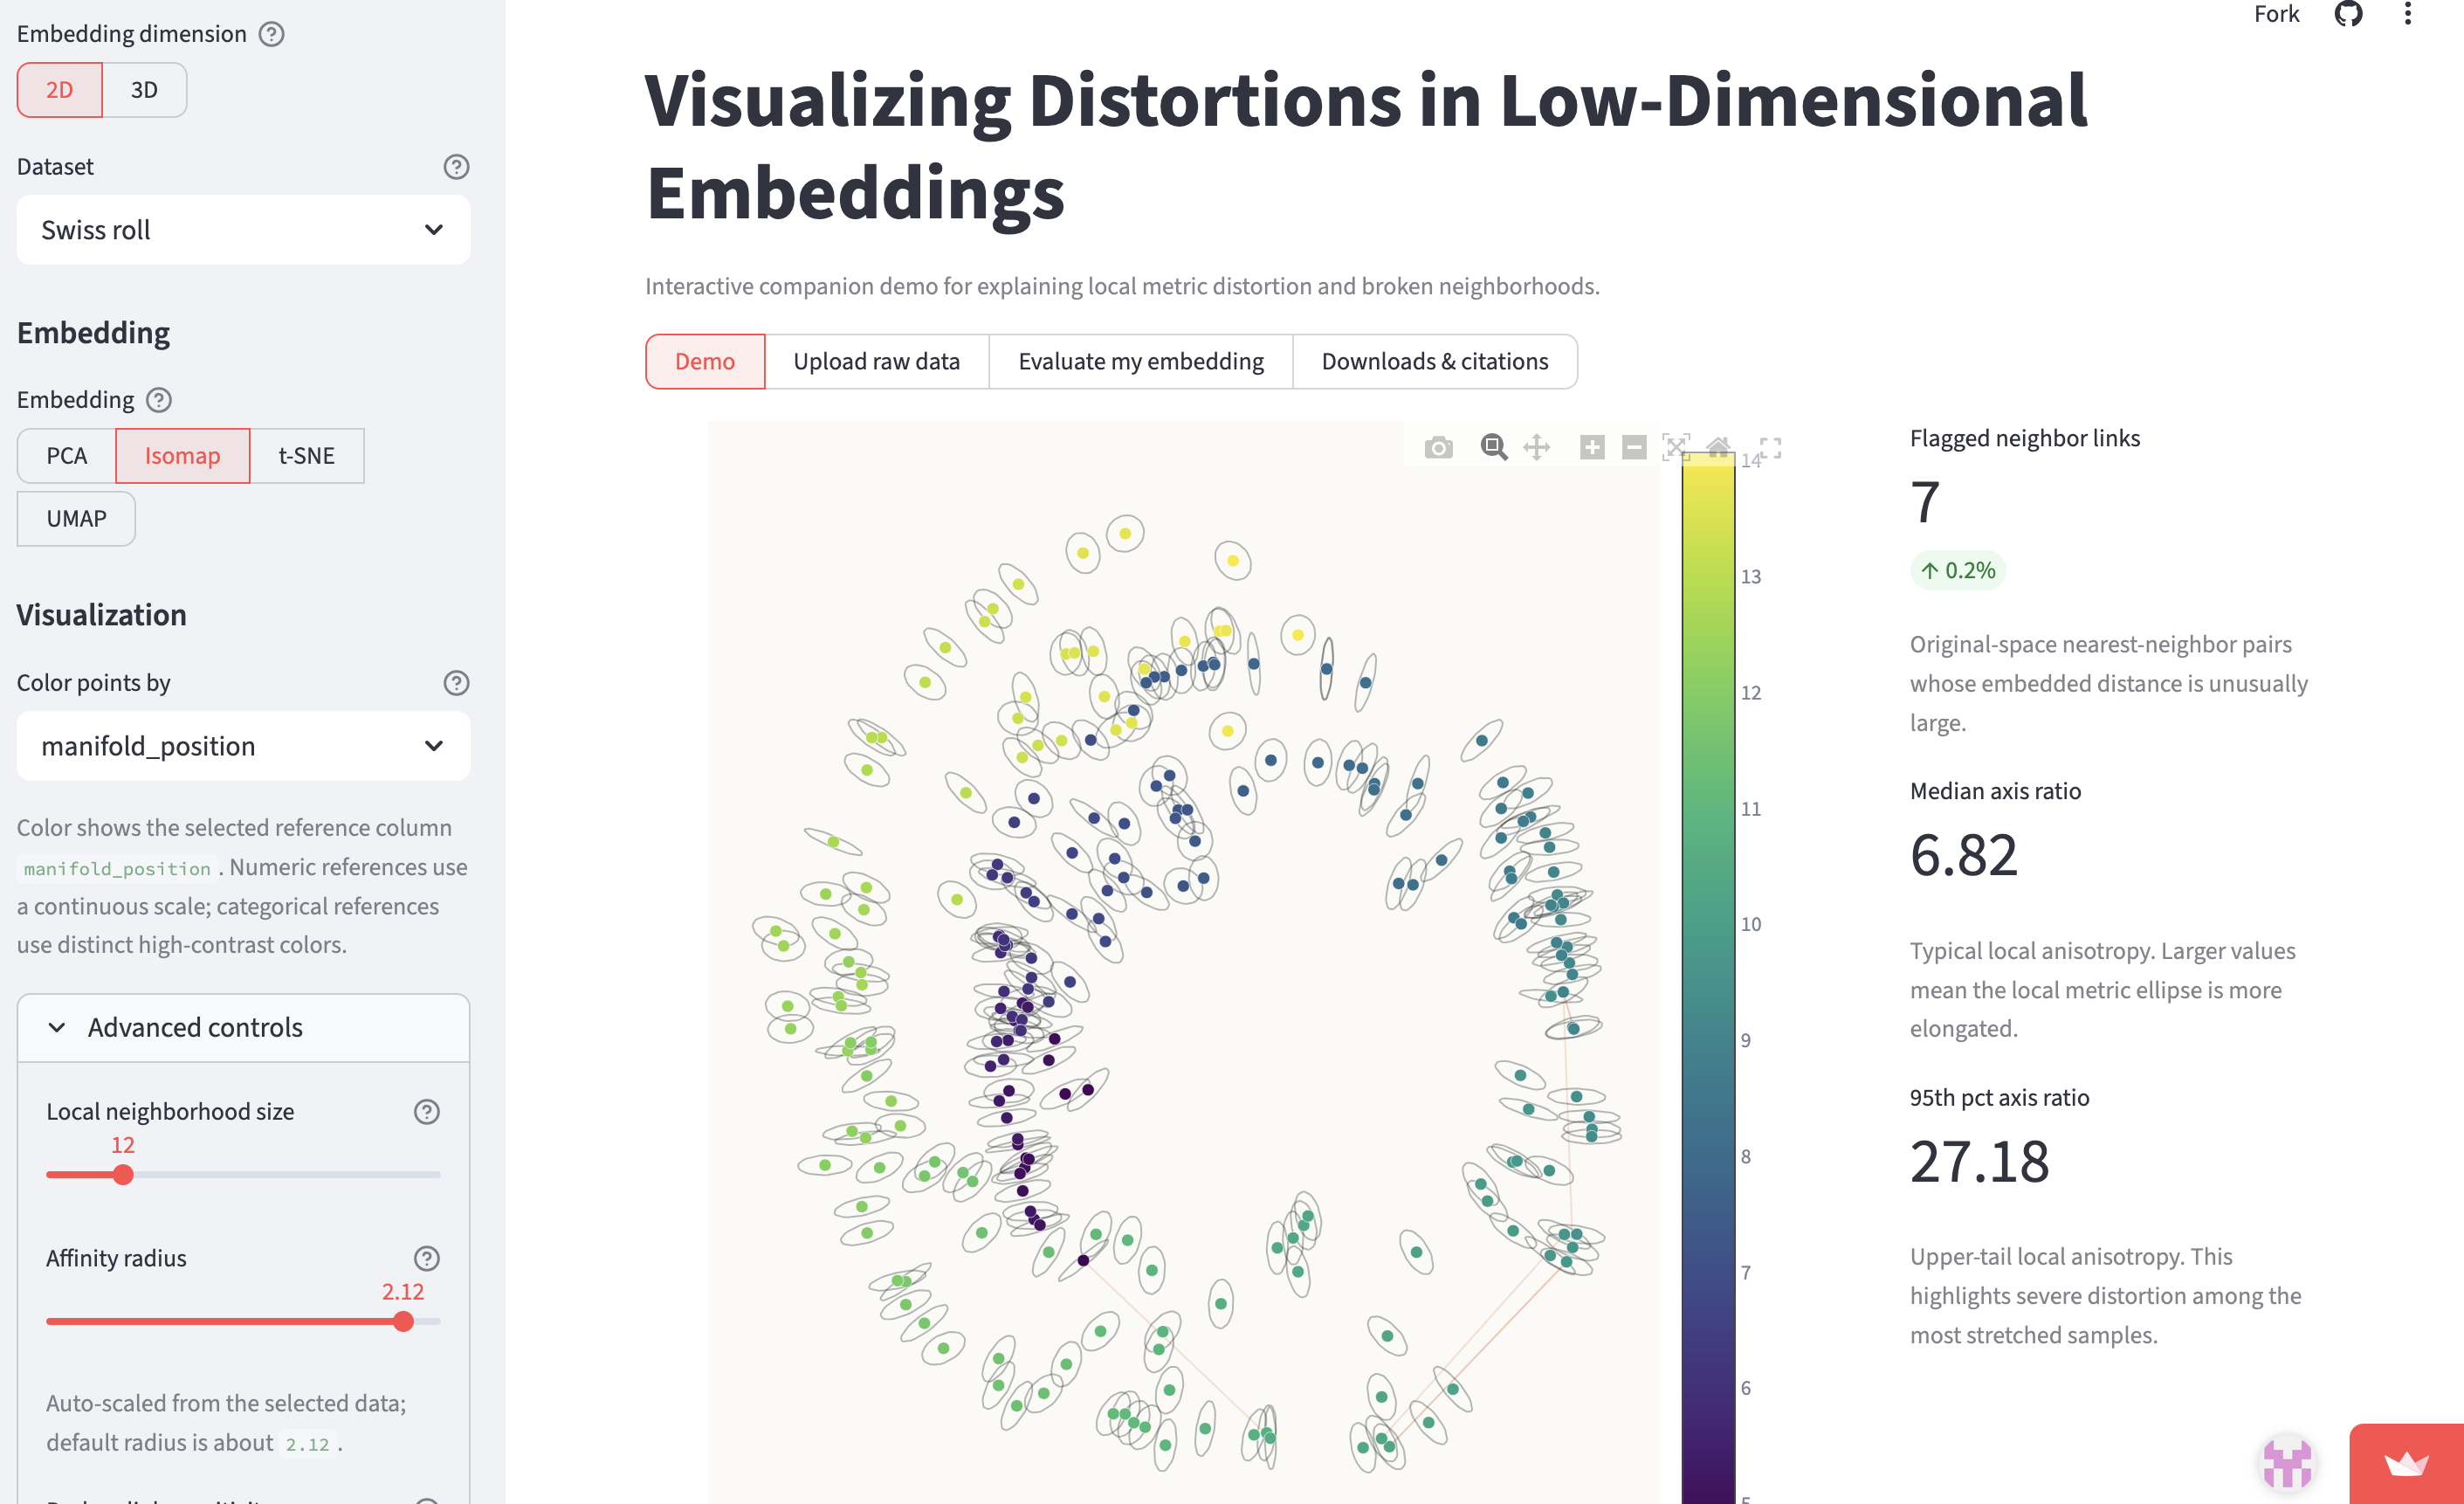Click the autoscale plot icon
This screenshot has height=1504, width=2464.
[x=1676, y=447]
